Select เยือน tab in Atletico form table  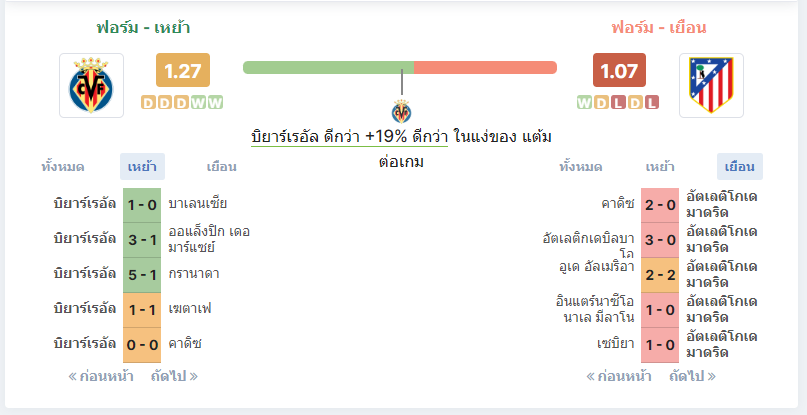pyautogui.click(x=740, y=167)
